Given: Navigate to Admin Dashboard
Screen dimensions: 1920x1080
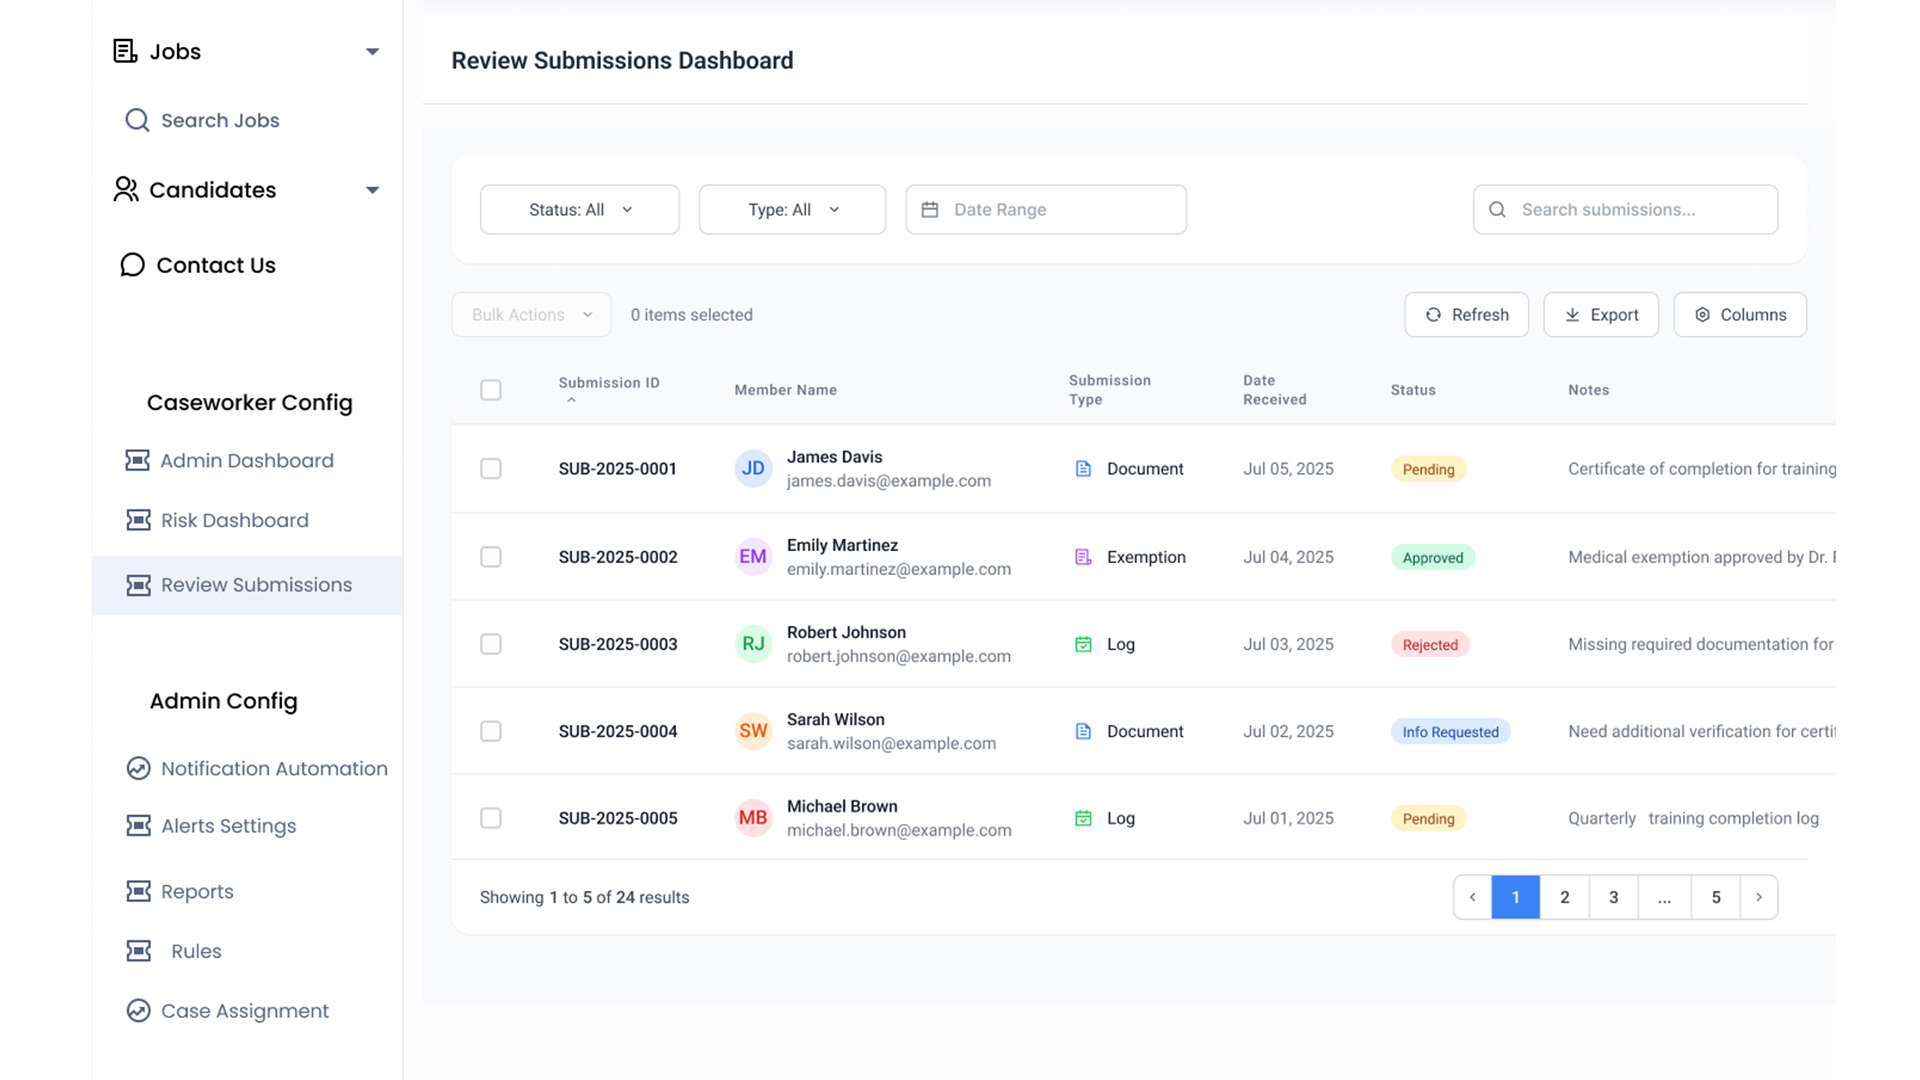Looking at the screenshot, I should click(x=247, y=460).
